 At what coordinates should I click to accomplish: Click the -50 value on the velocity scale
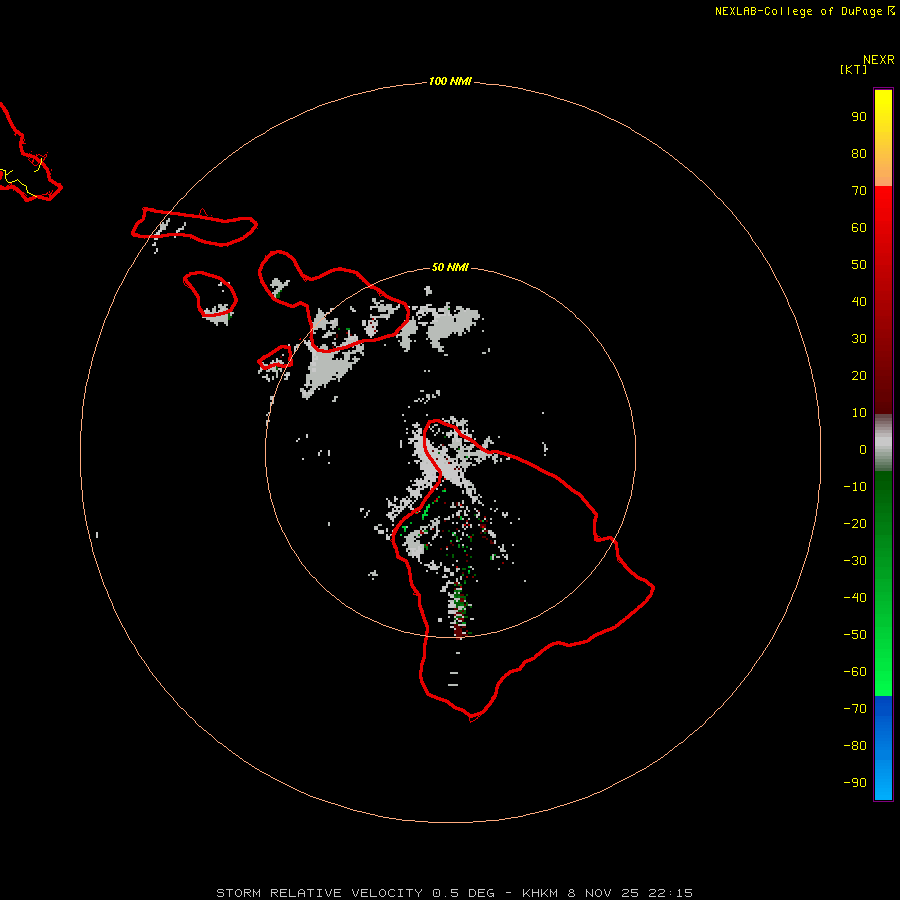click(855, 635)
